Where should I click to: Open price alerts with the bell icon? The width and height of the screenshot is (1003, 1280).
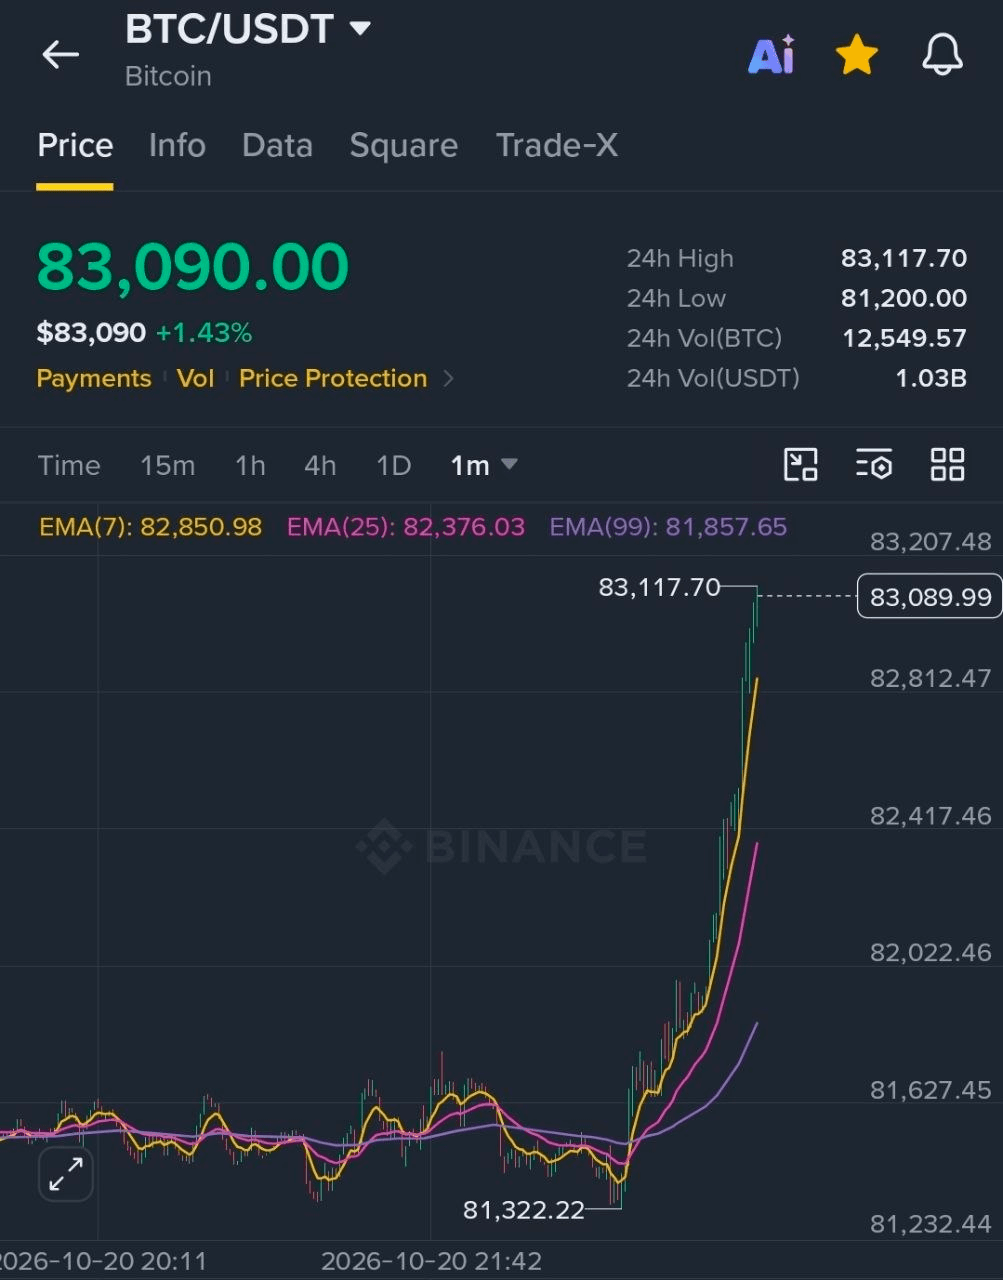tap(942, 55)
